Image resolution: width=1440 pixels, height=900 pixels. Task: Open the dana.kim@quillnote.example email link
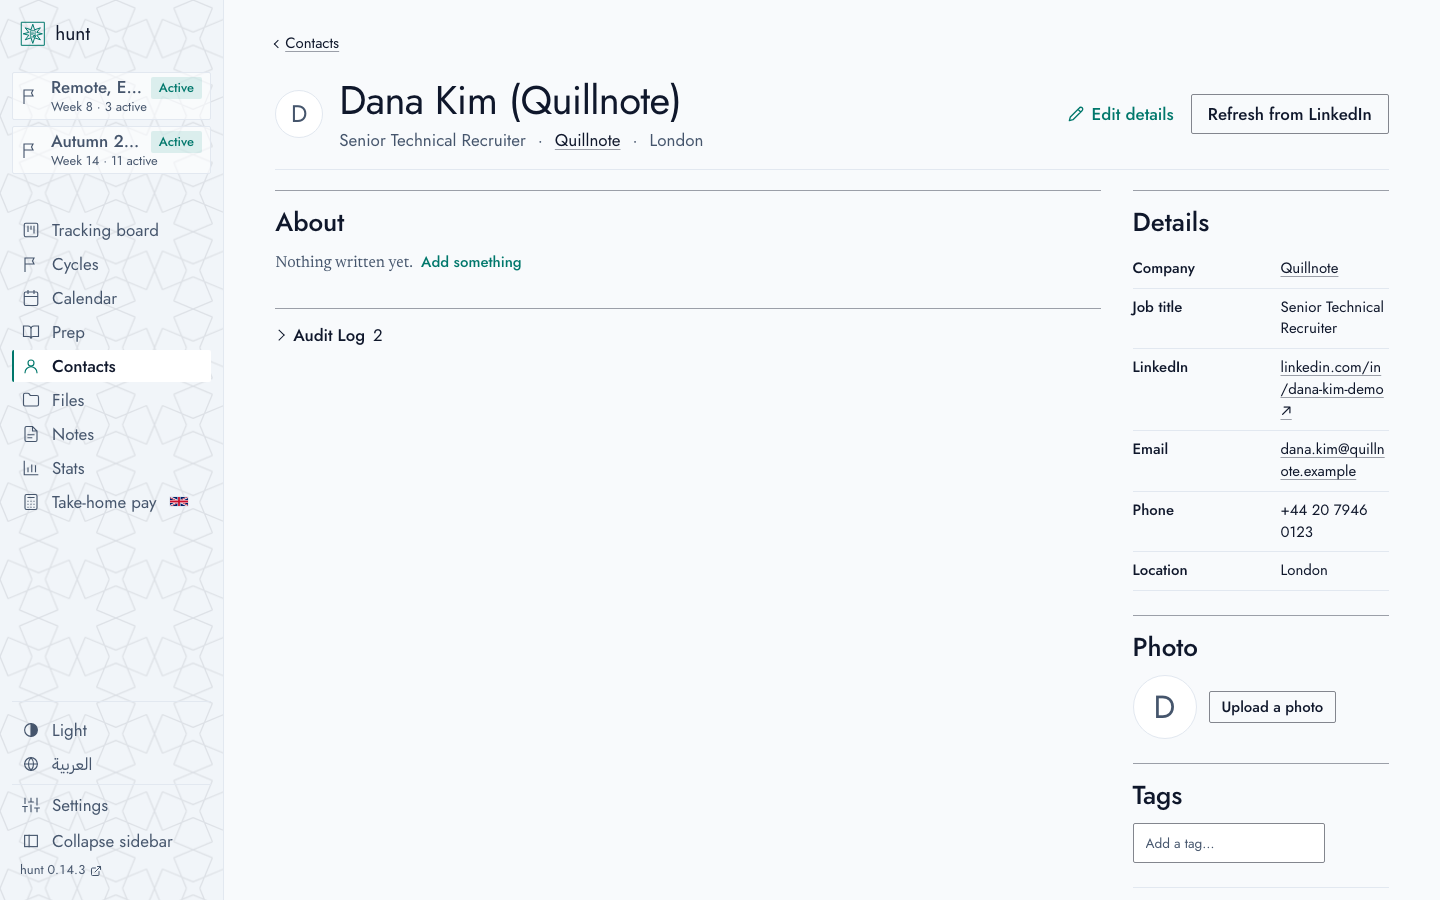coord(1332,460)
